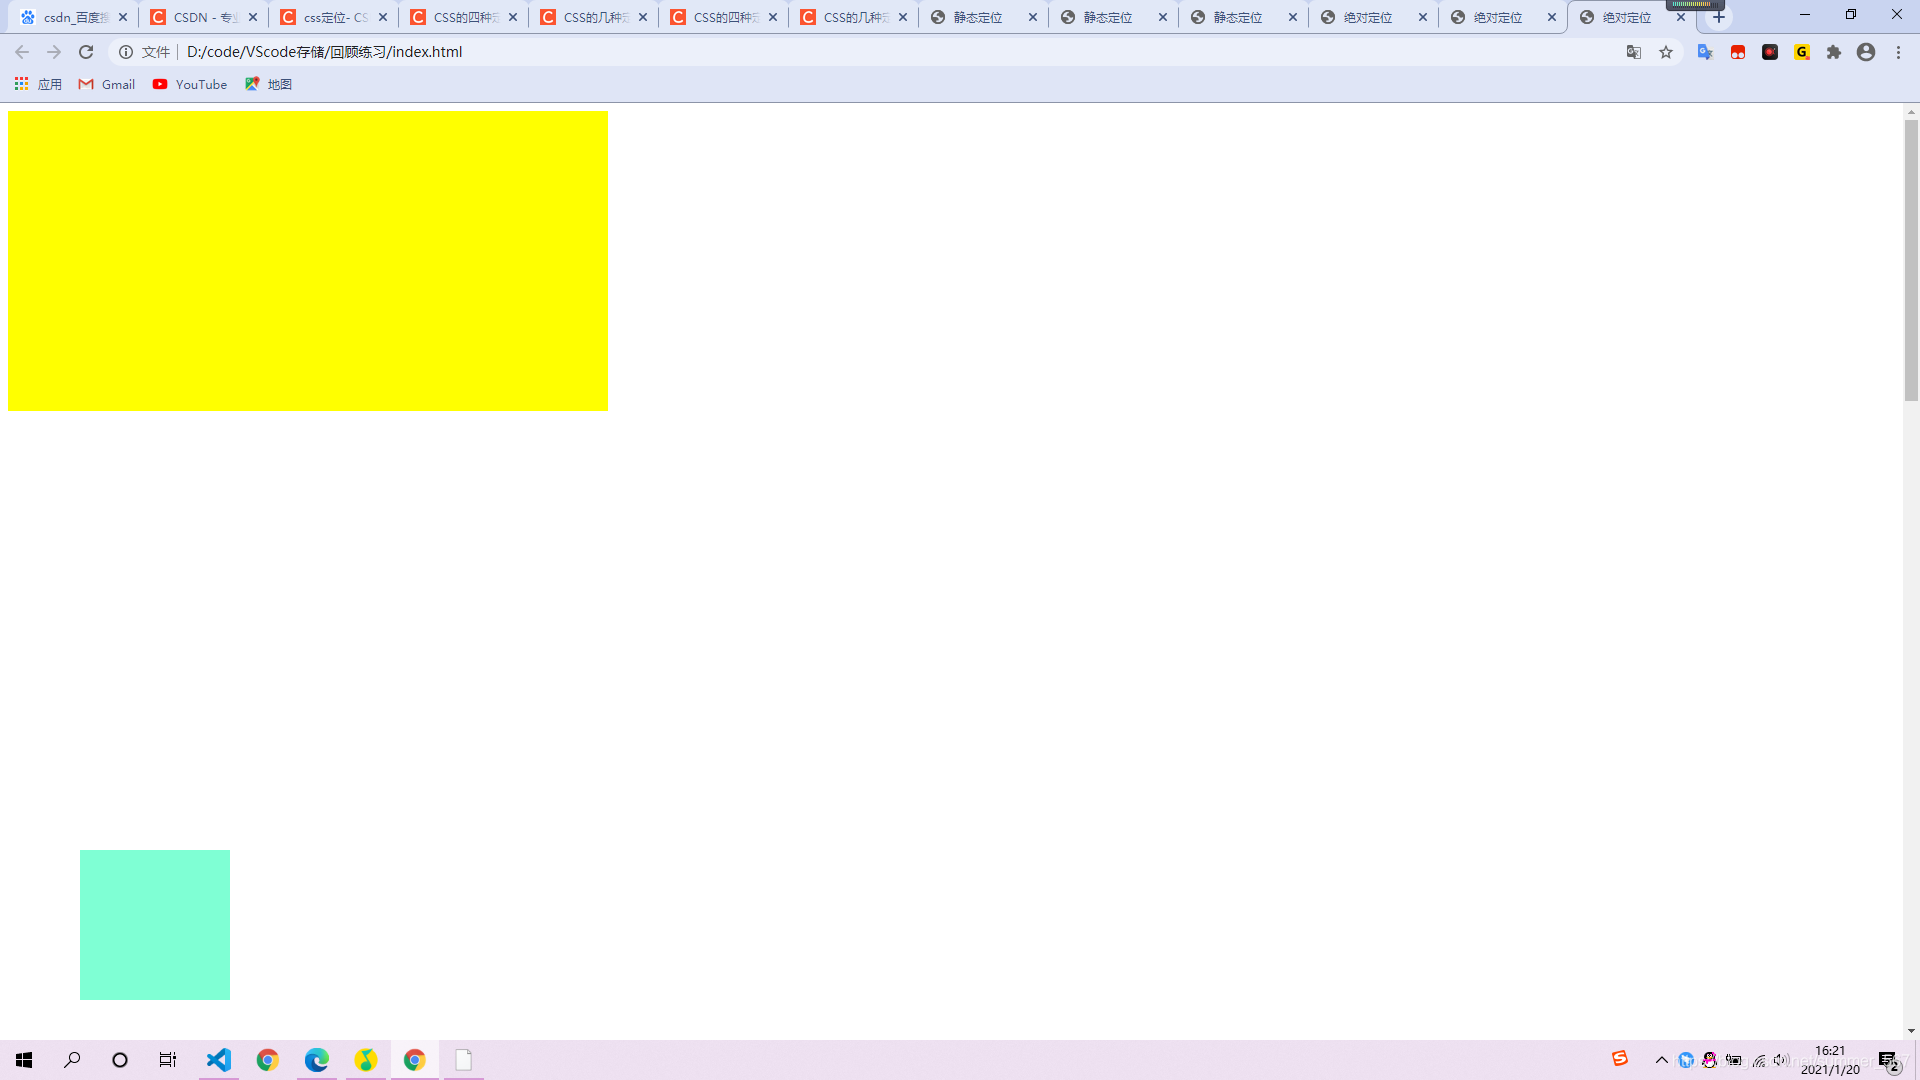Open the Chrome three-dot menu
1920x1080 pixels.
coord(1898,52)
